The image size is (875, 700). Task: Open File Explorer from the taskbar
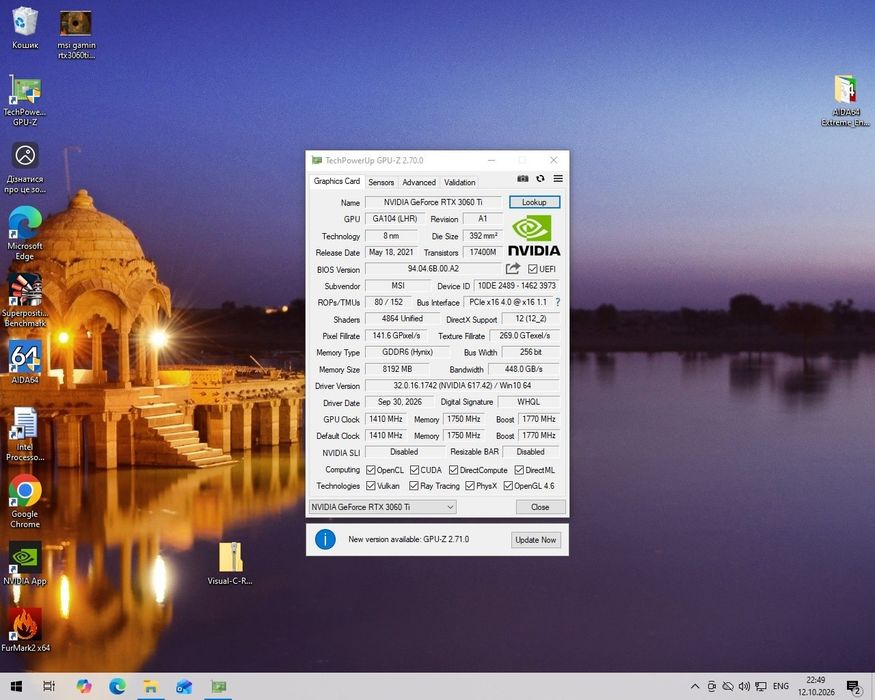click(151, 686)
